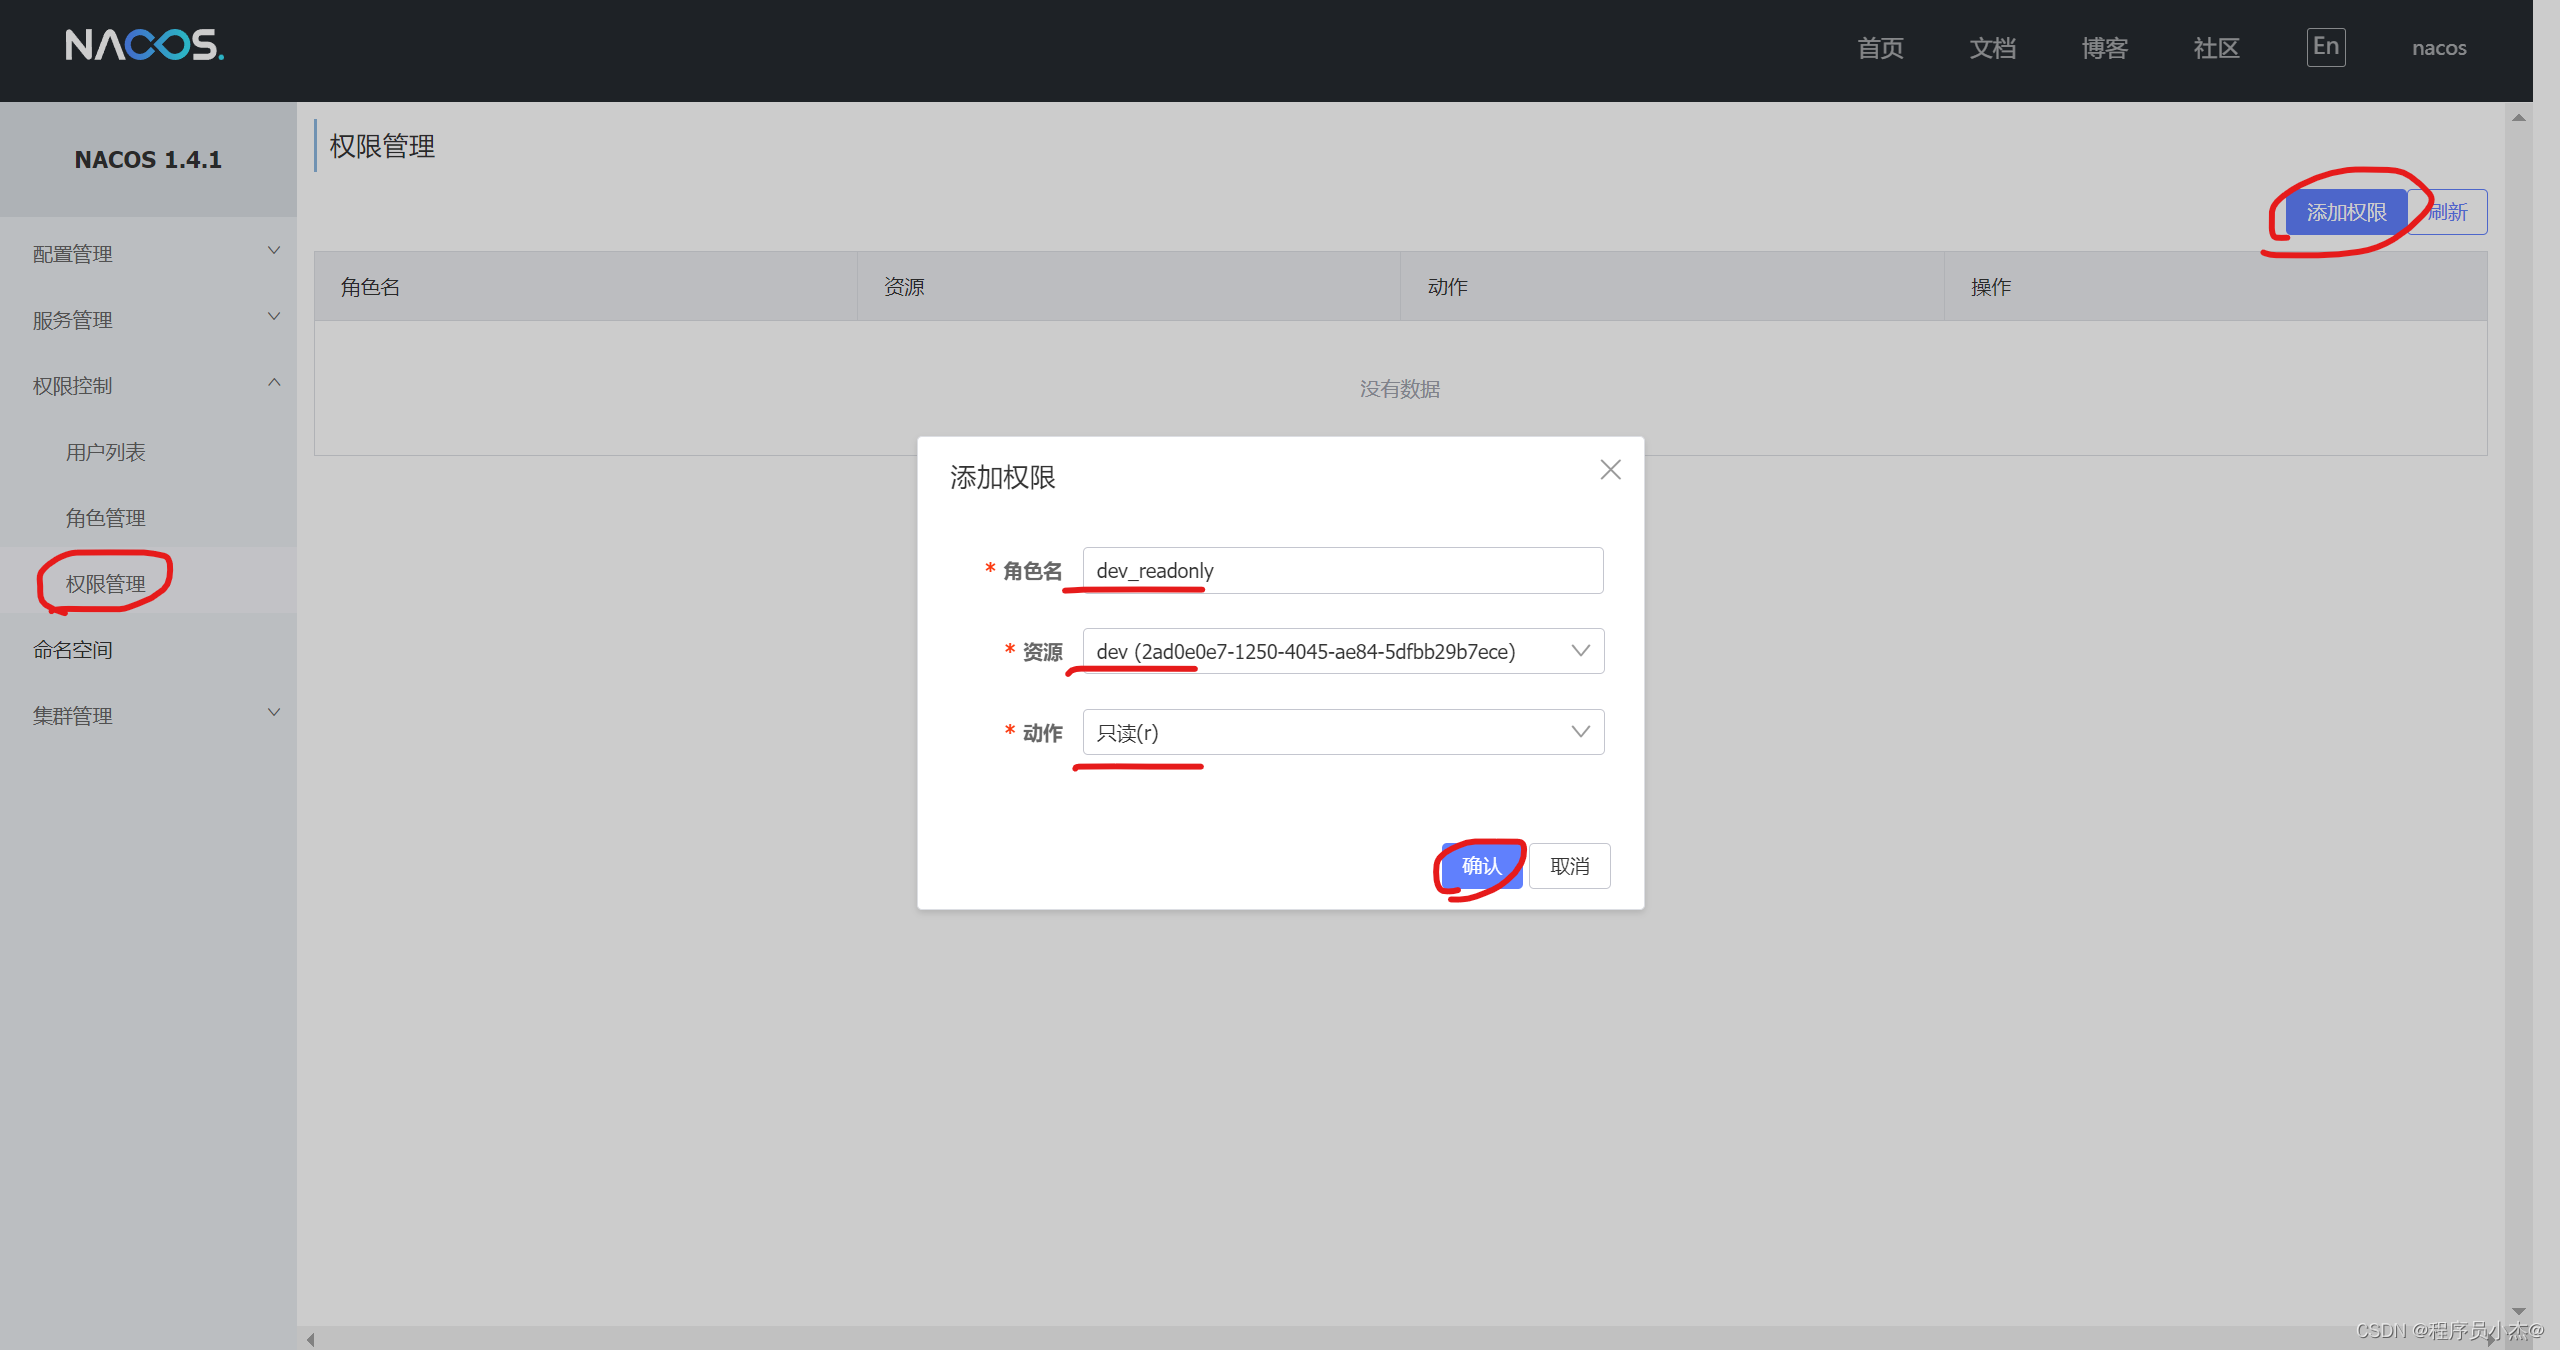Image resolution: width=2560 pixels, height=1350 pixels.
Task: Expand the 集群管理 sidebar menu
Action: [x=148, y=716]
